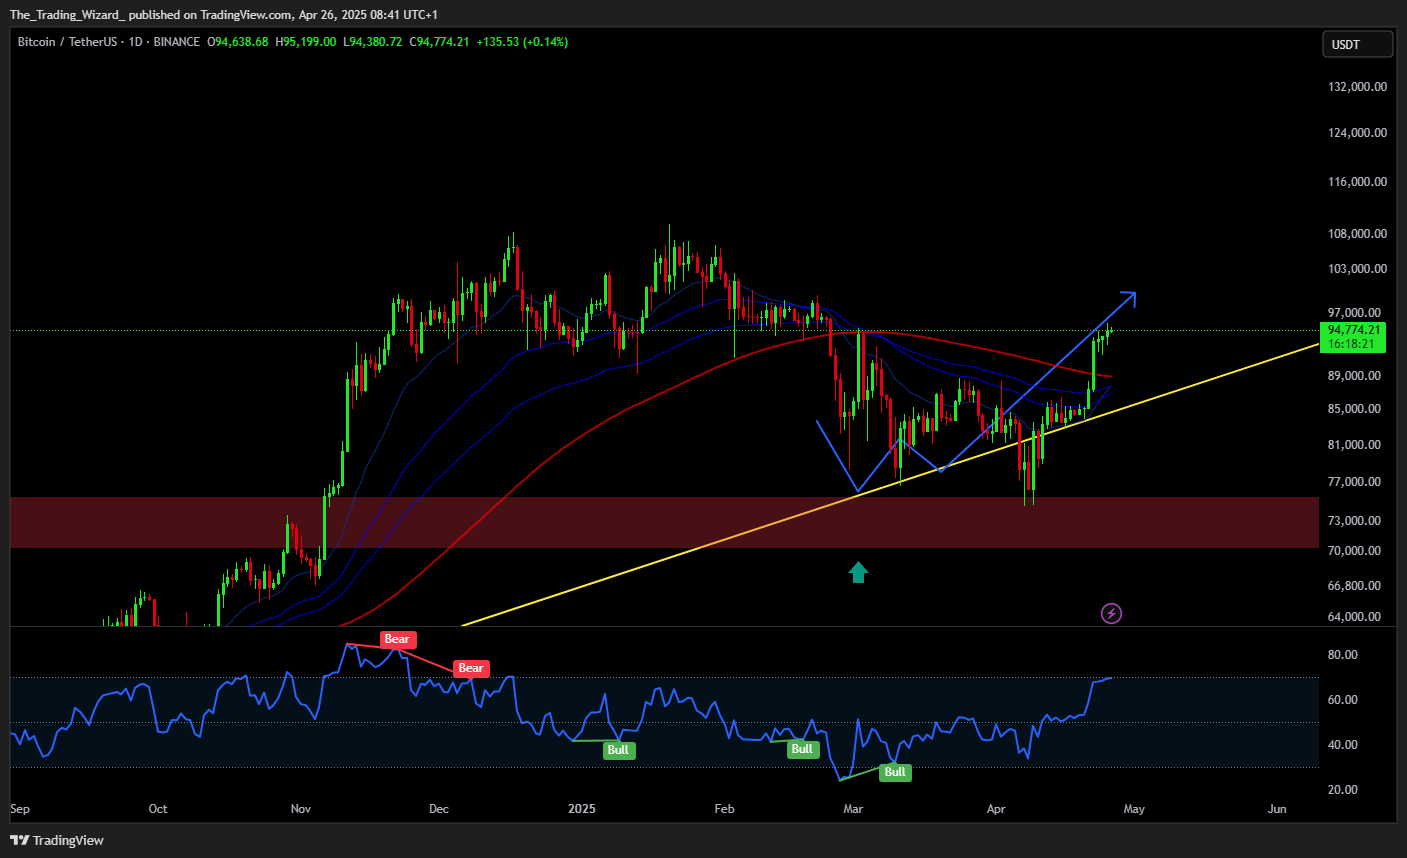Click the 2025 label on the time axis
This screenshot has height=858, width=1407.
(581, 809)
